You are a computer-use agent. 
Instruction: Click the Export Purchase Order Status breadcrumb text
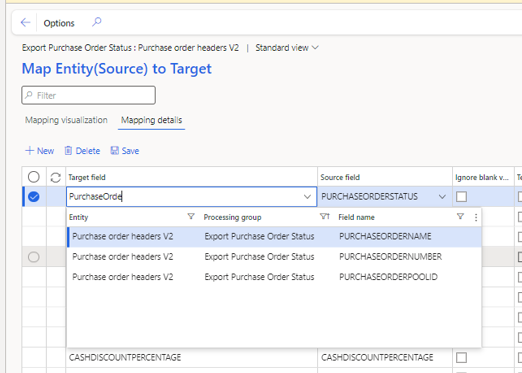click(x=77, y=48)
